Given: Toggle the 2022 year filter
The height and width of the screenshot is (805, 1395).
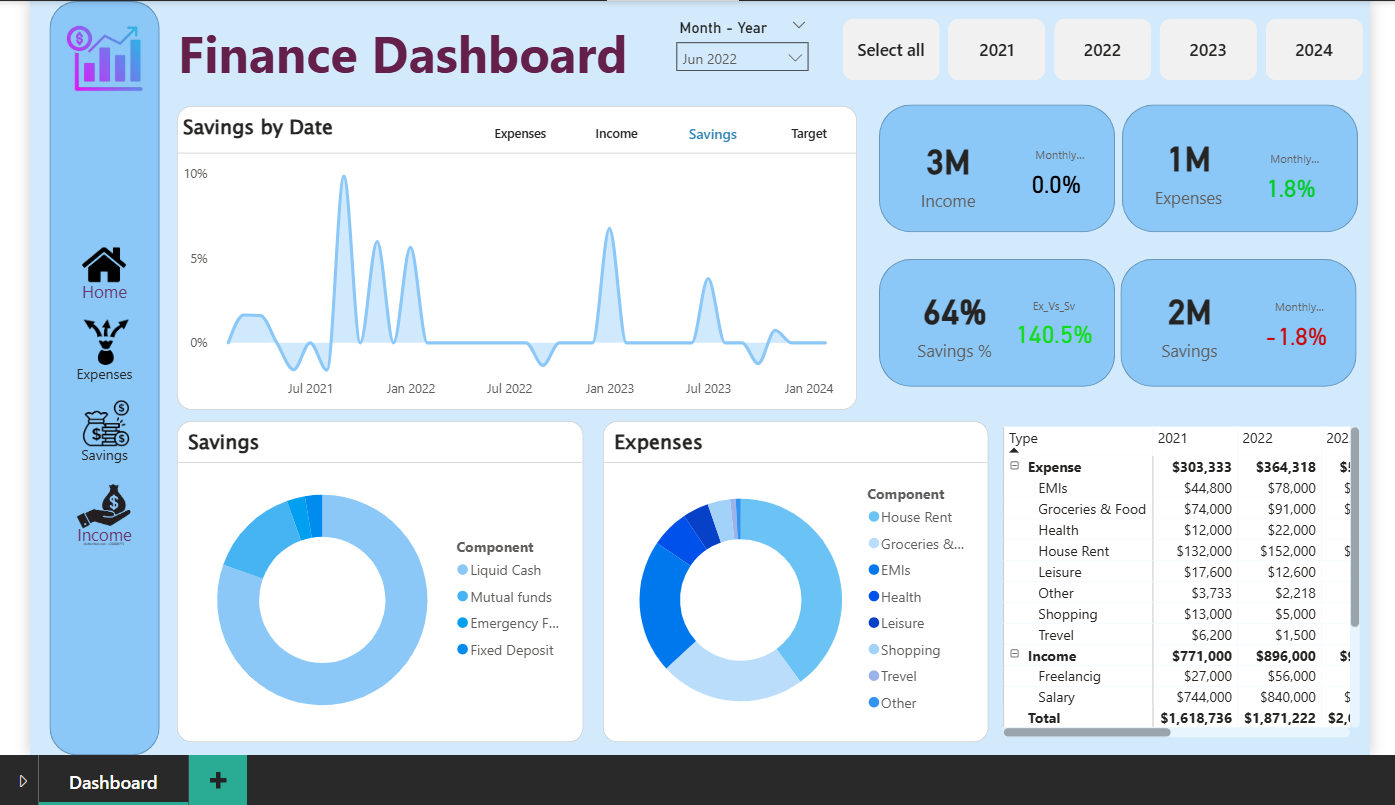Looking at the screenshot, I should (x=1102, y=49).
